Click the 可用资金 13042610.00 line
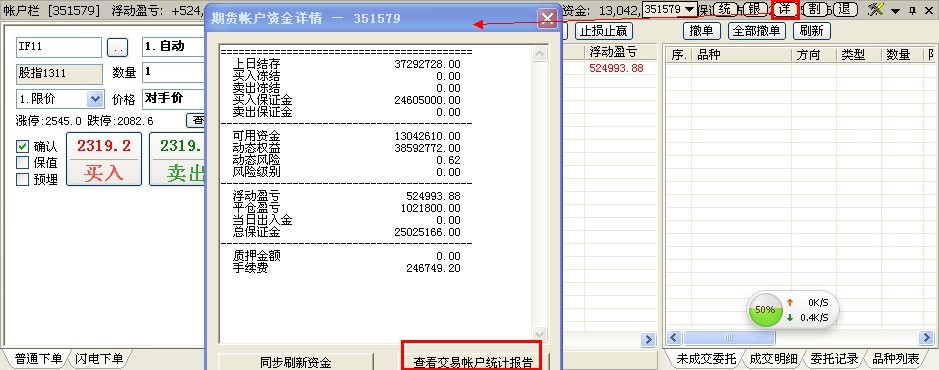The height and width of the screenshot is (370, 939). [346, 136]
